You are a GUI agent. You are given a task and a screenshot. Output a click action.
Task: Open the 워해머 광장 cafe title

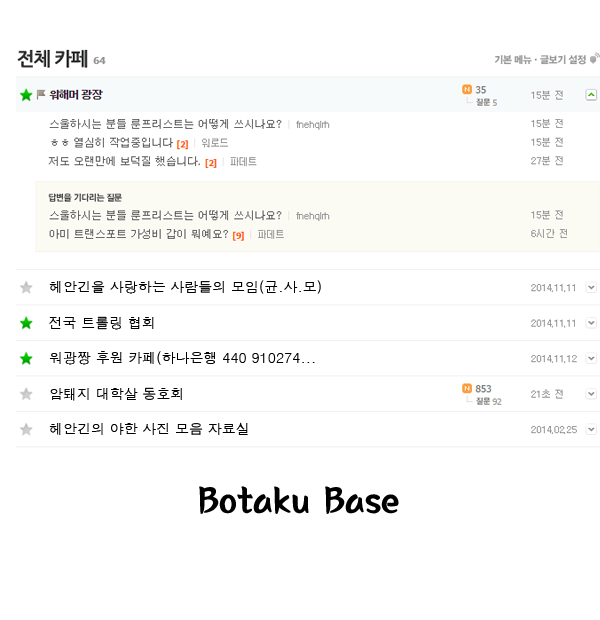(x=76, y=95)
